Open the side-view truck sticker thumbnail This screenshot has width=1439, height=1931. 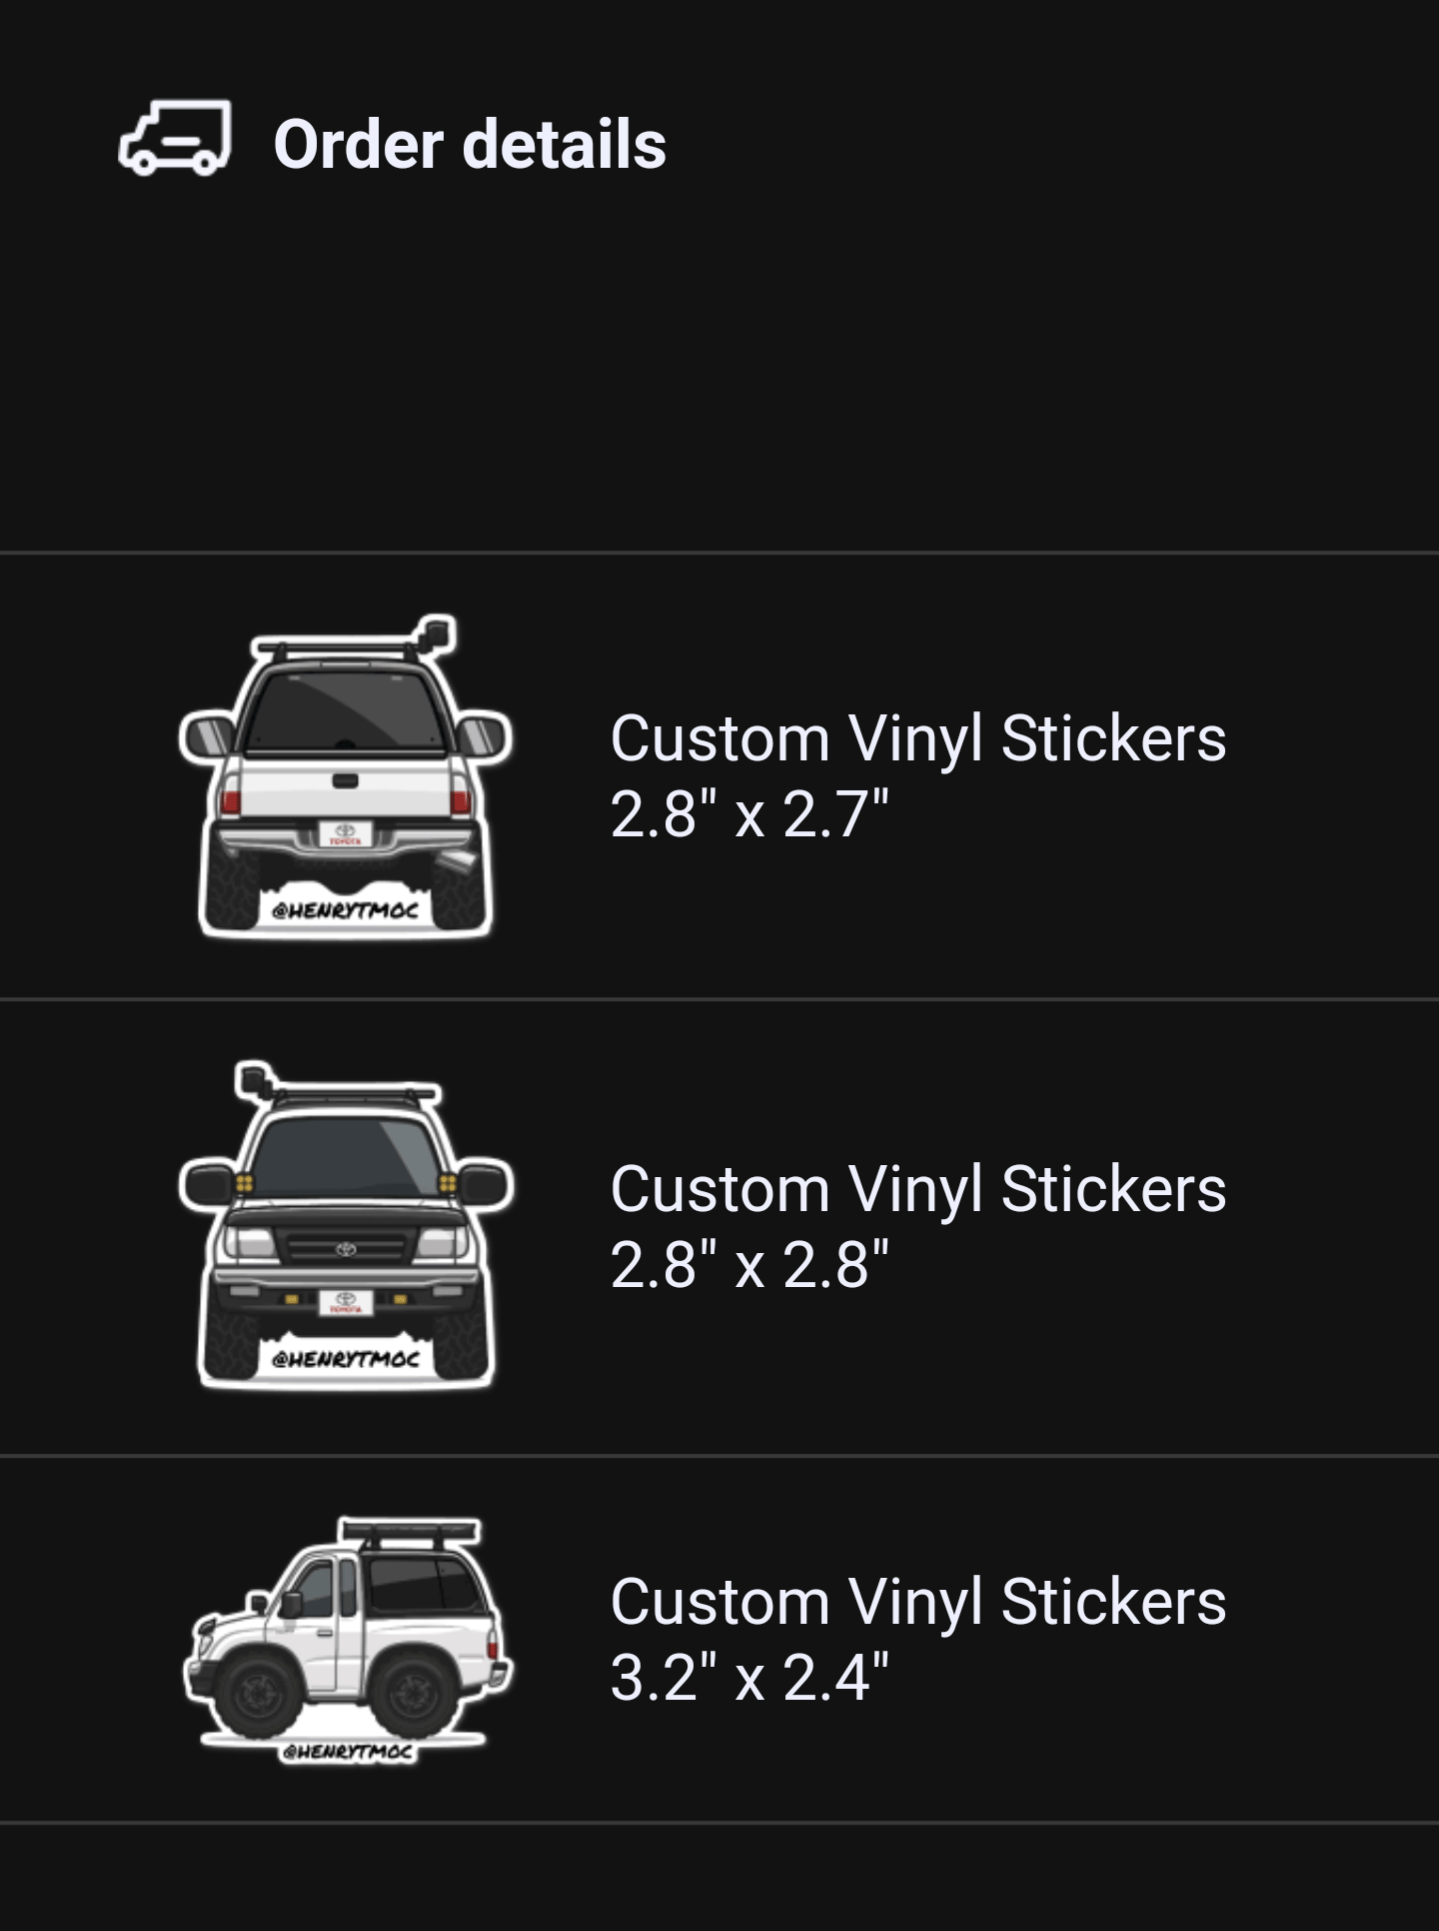pyautogui.click(x=346, y=1640)
